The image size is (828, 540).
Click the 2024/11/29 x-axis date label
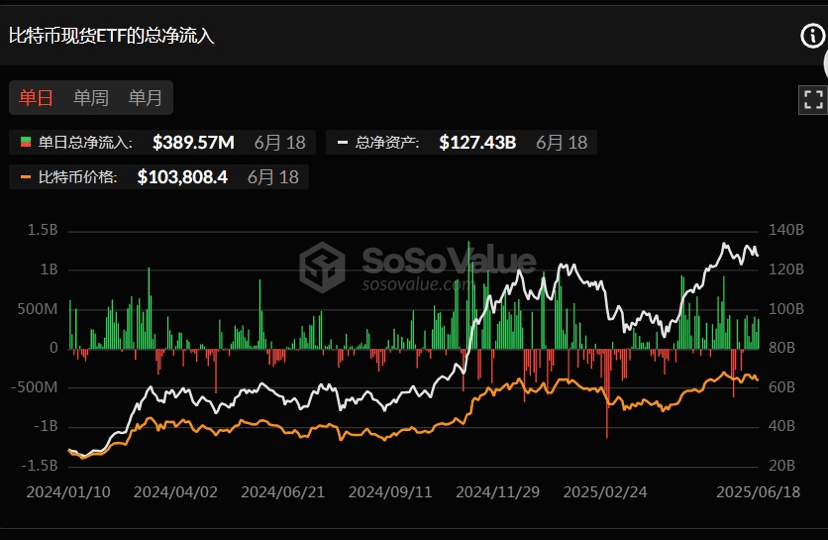[x=497, y=492]
